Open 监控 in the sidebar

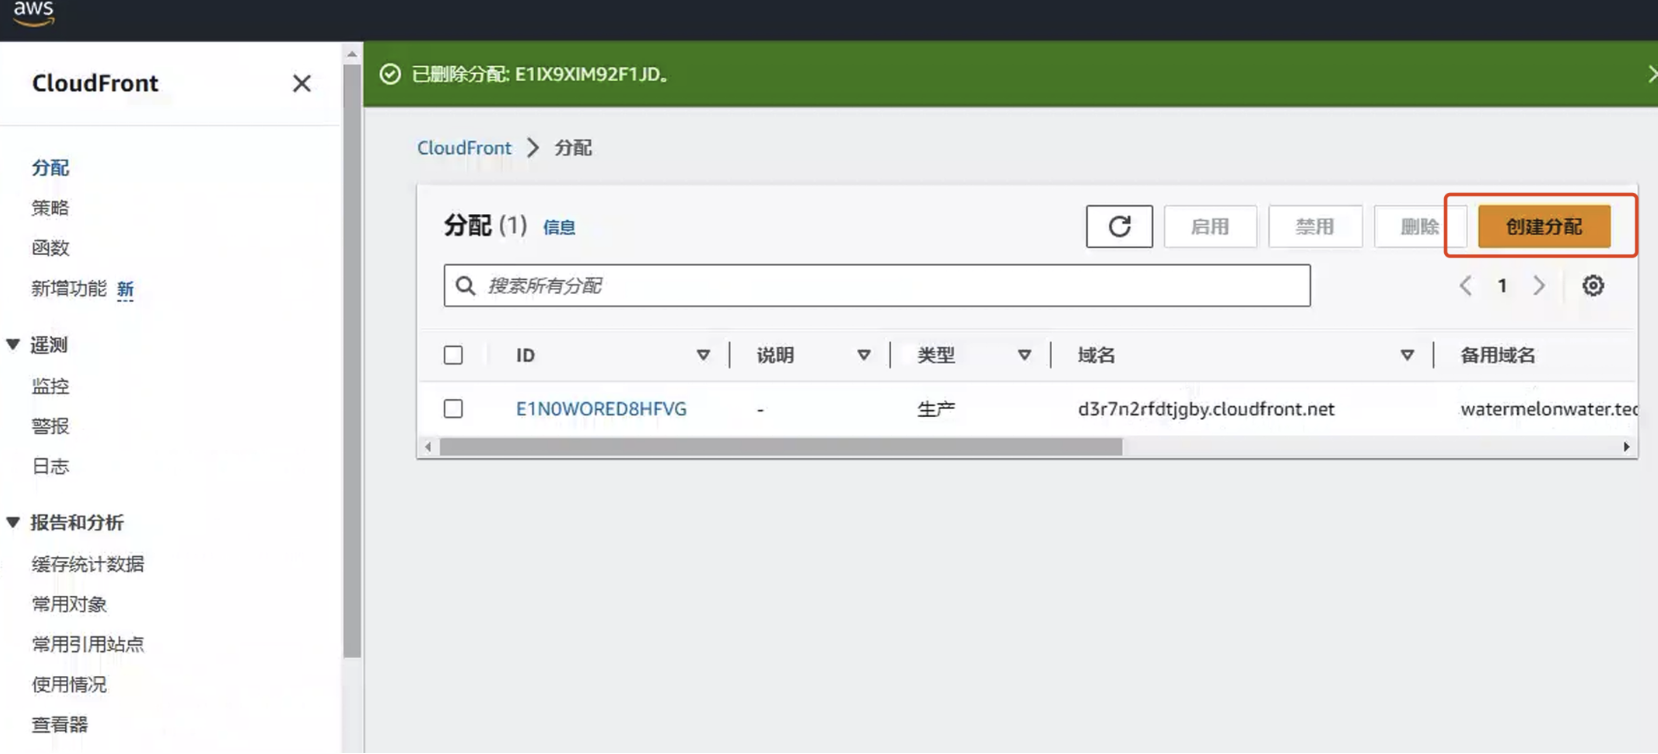[x=50, y=386]
